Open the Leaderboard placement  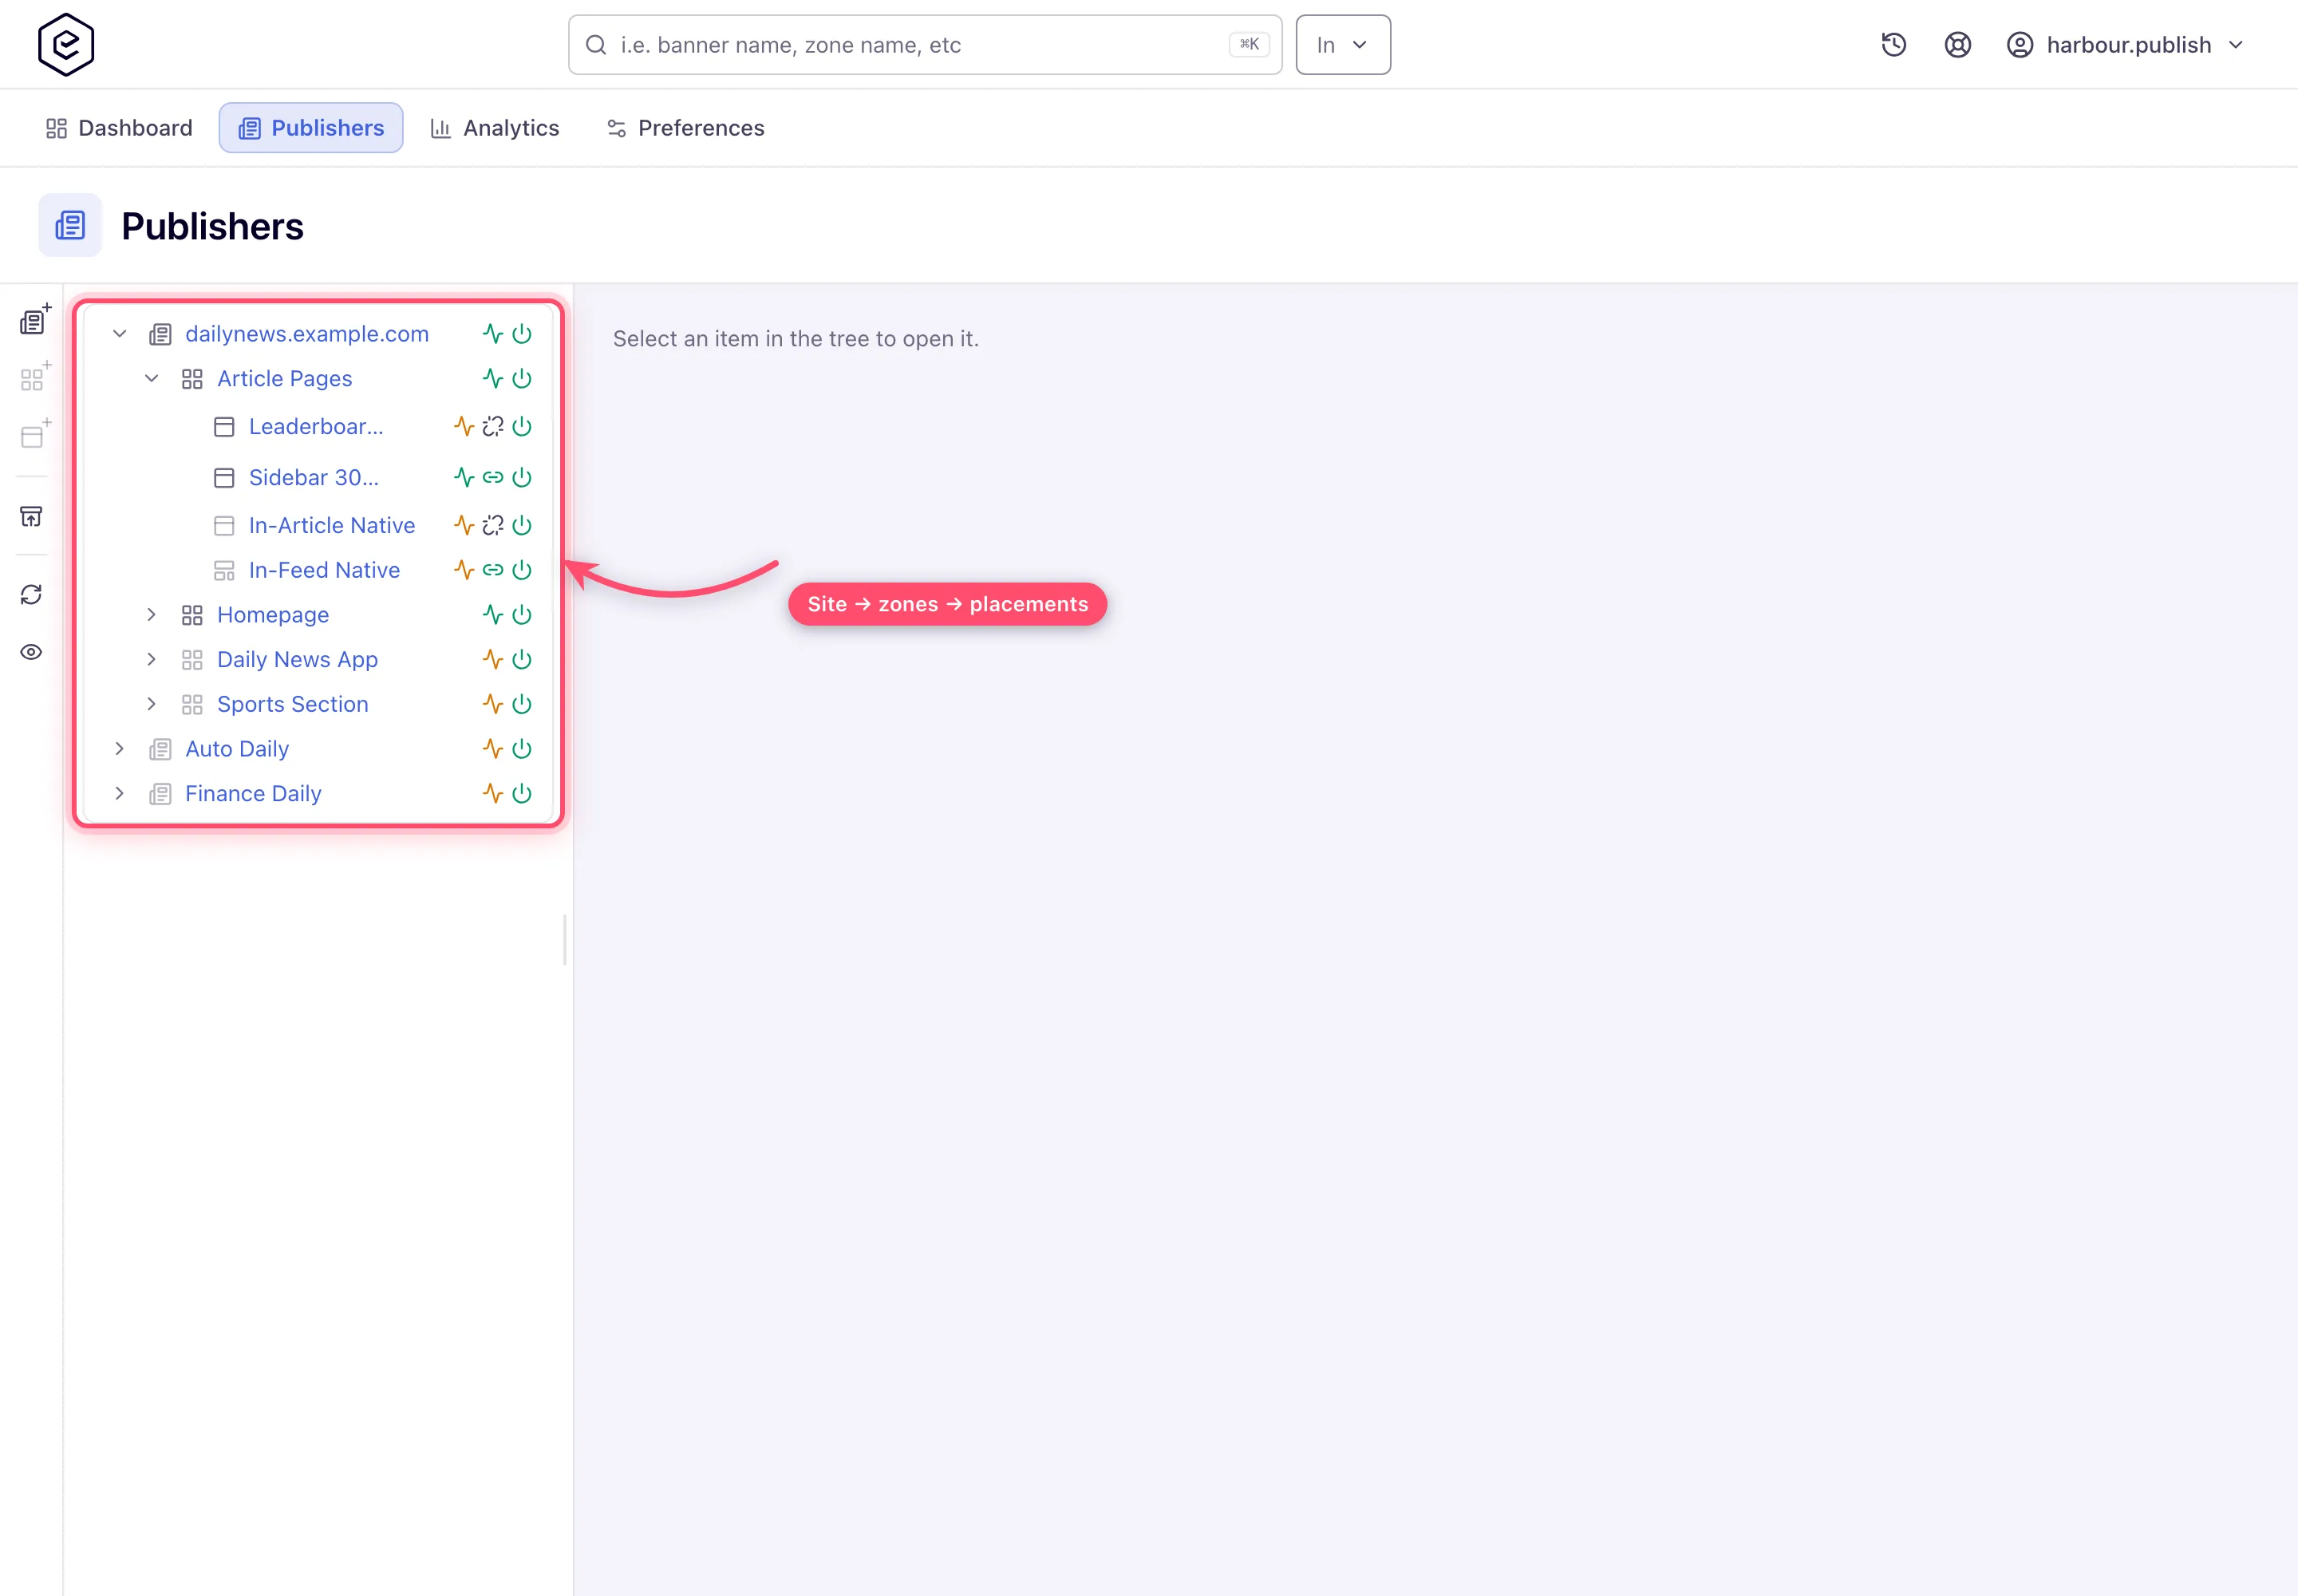tap(316, 427)
